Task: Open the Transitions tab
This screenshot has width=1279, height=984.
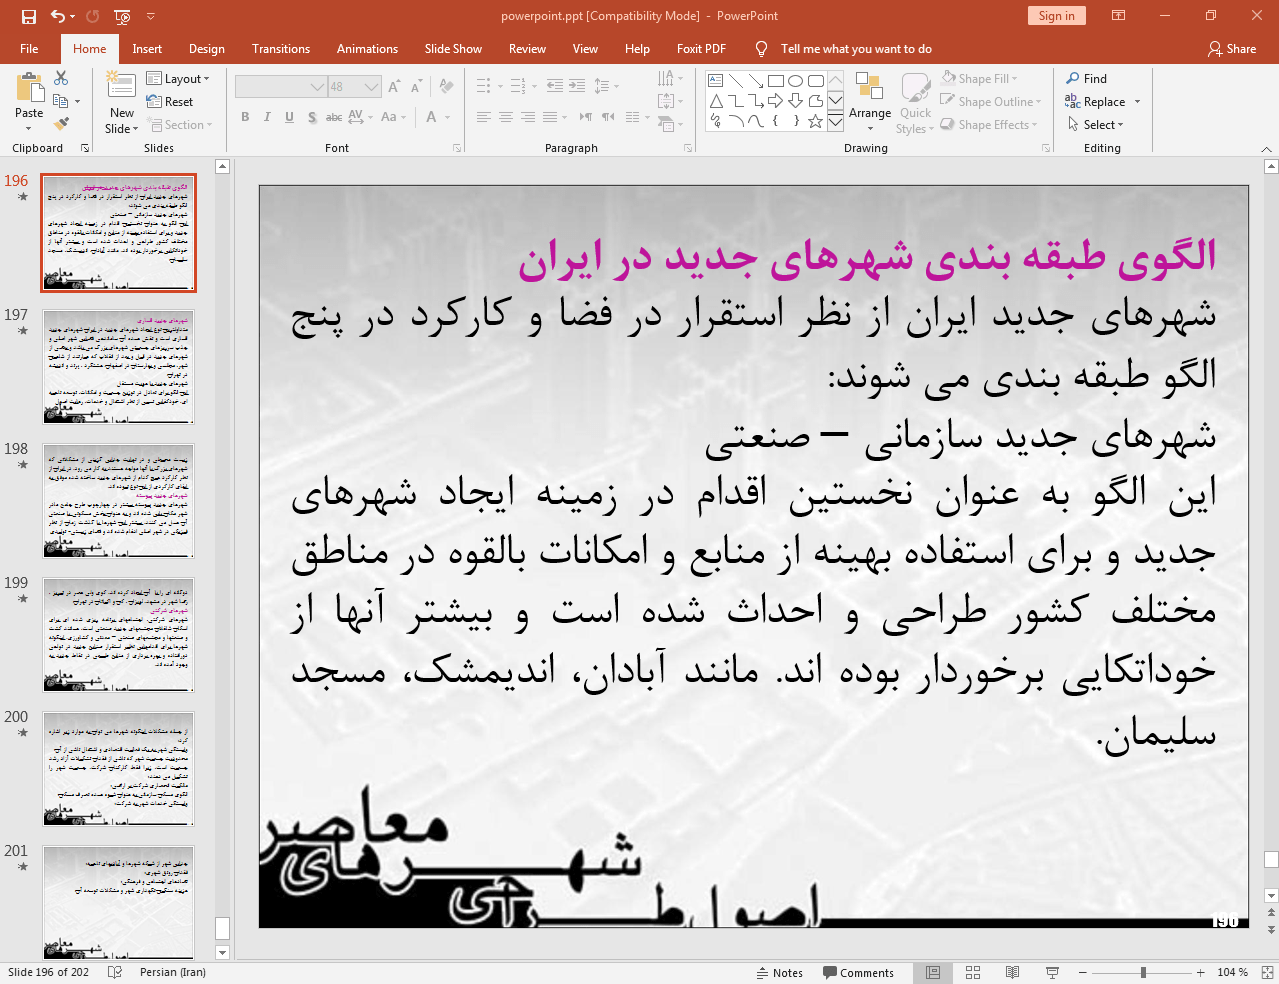Action: coord(281,48)
